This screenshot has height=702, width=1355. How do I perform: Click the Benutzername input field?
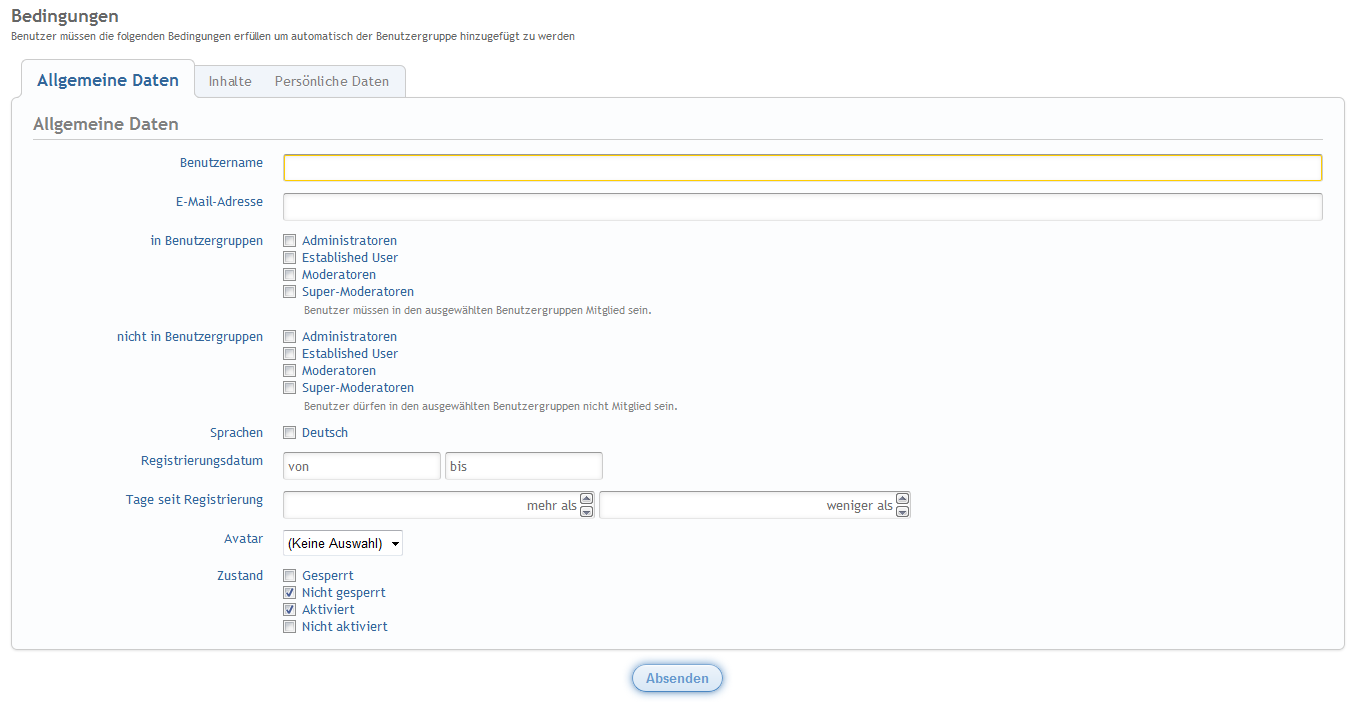pyautogui.click(x=802, y=168)
